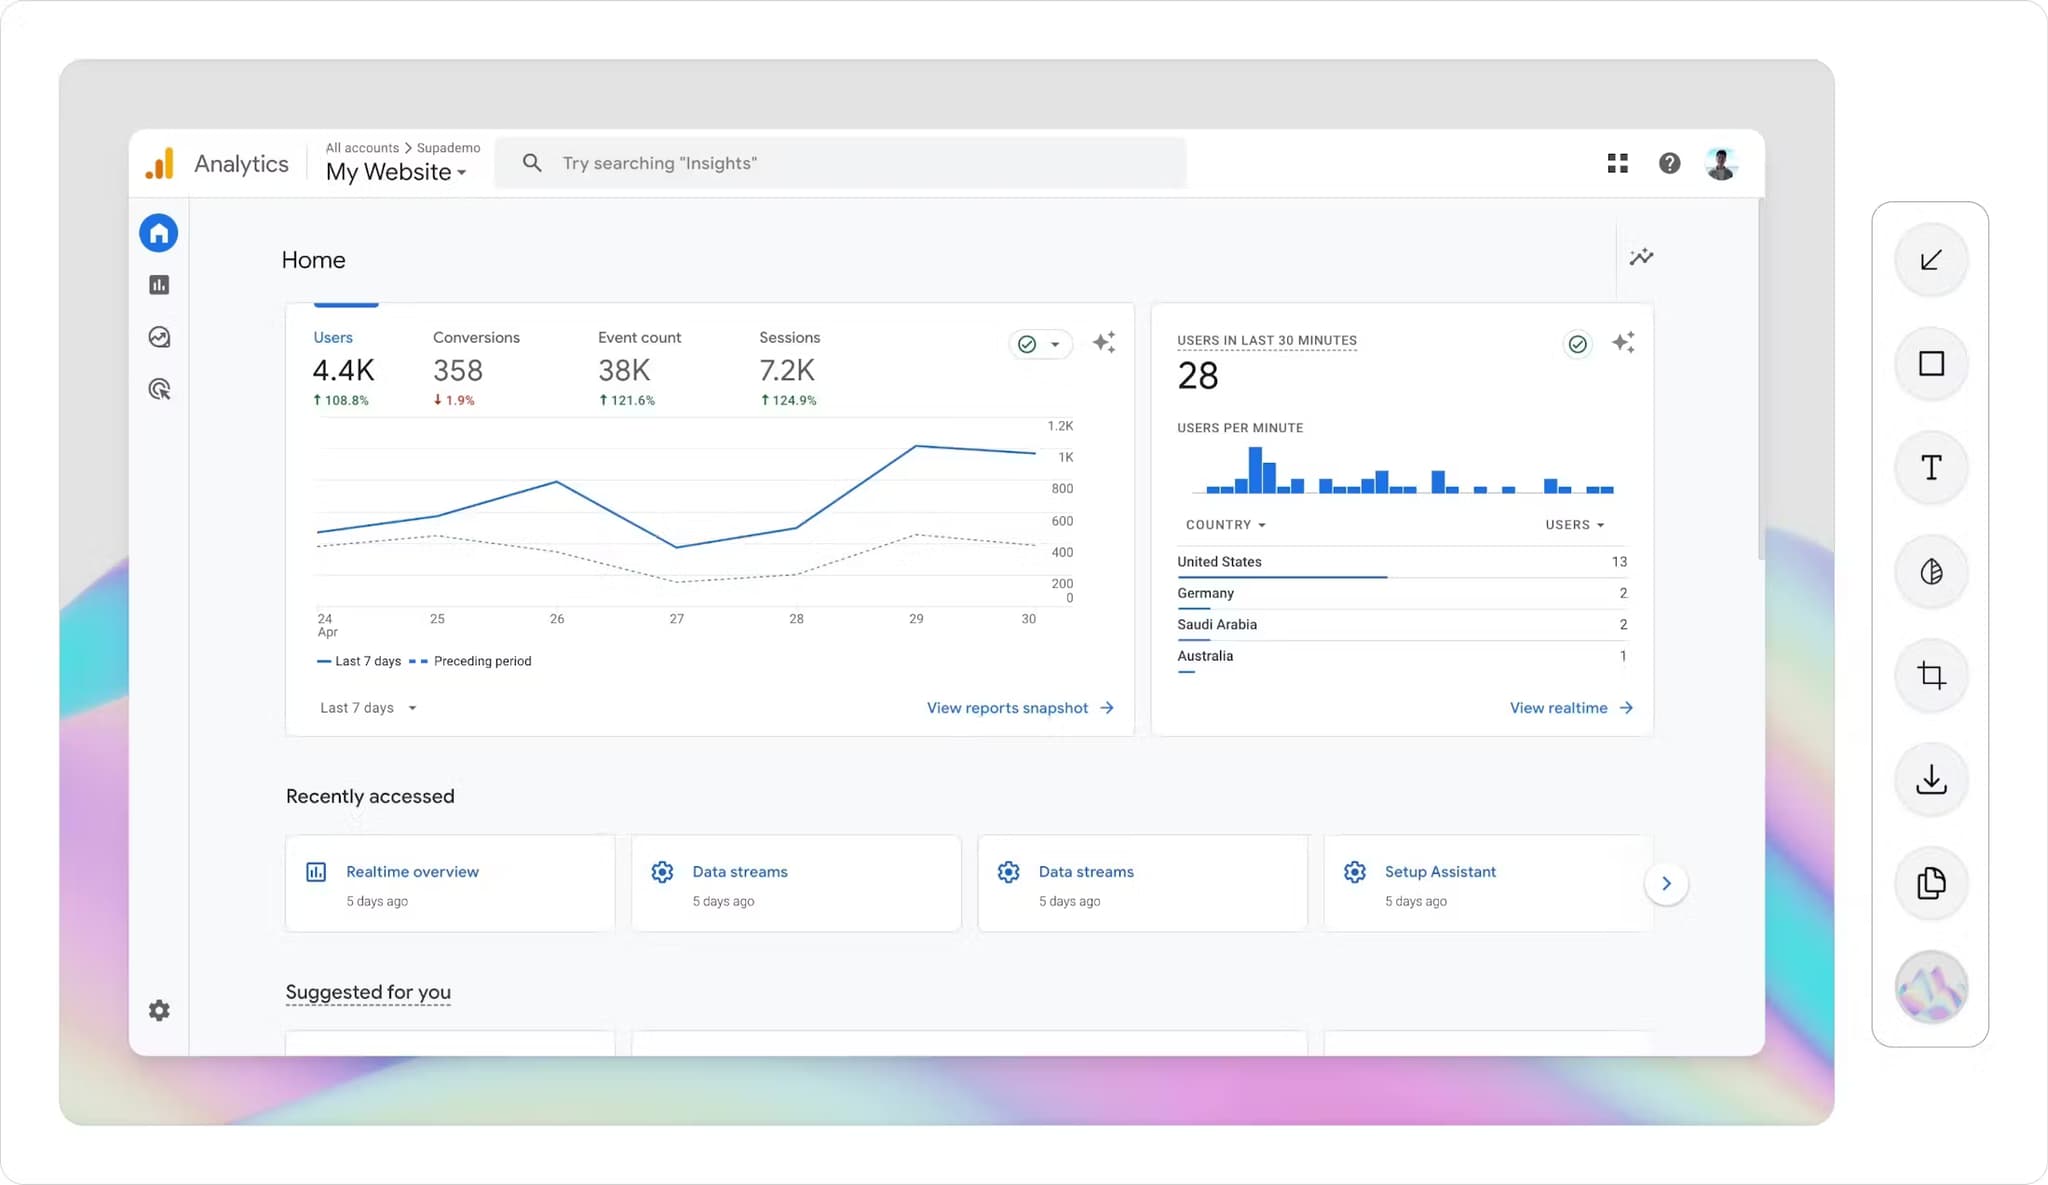This screenshot has width=2048, height=1185.
Task: Select the arrow annotation tool
Action: [x=1931, y=260]
